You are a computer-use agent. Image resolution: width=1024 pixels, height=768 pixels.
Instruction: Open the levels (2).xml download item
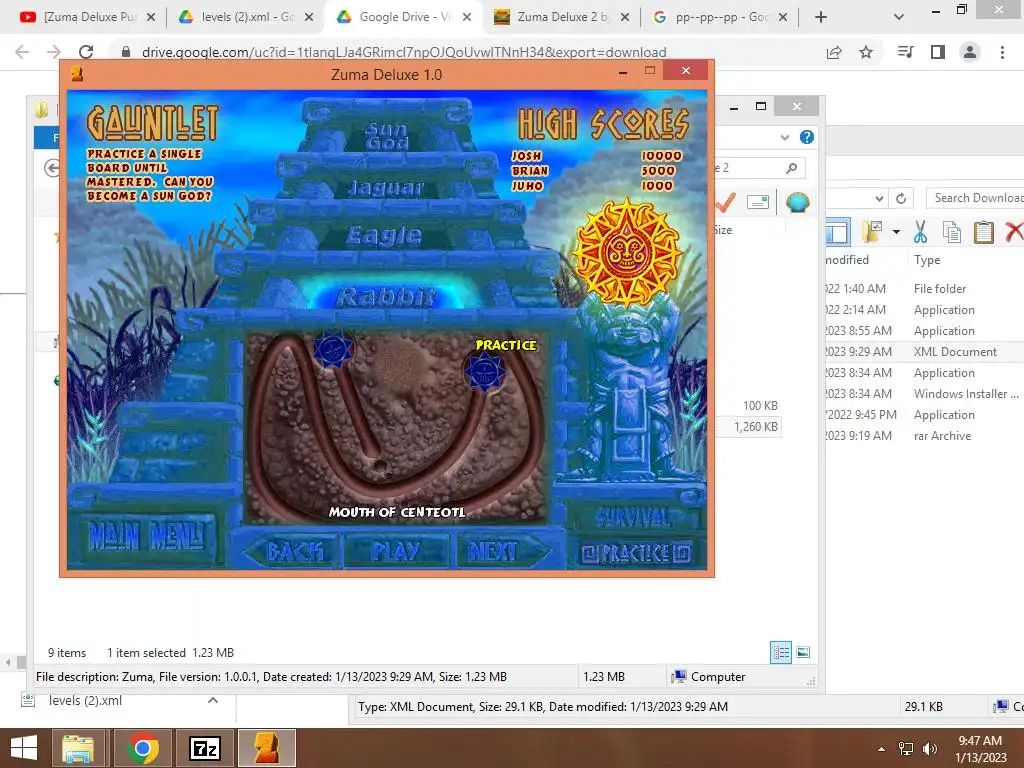click(85, 701)
